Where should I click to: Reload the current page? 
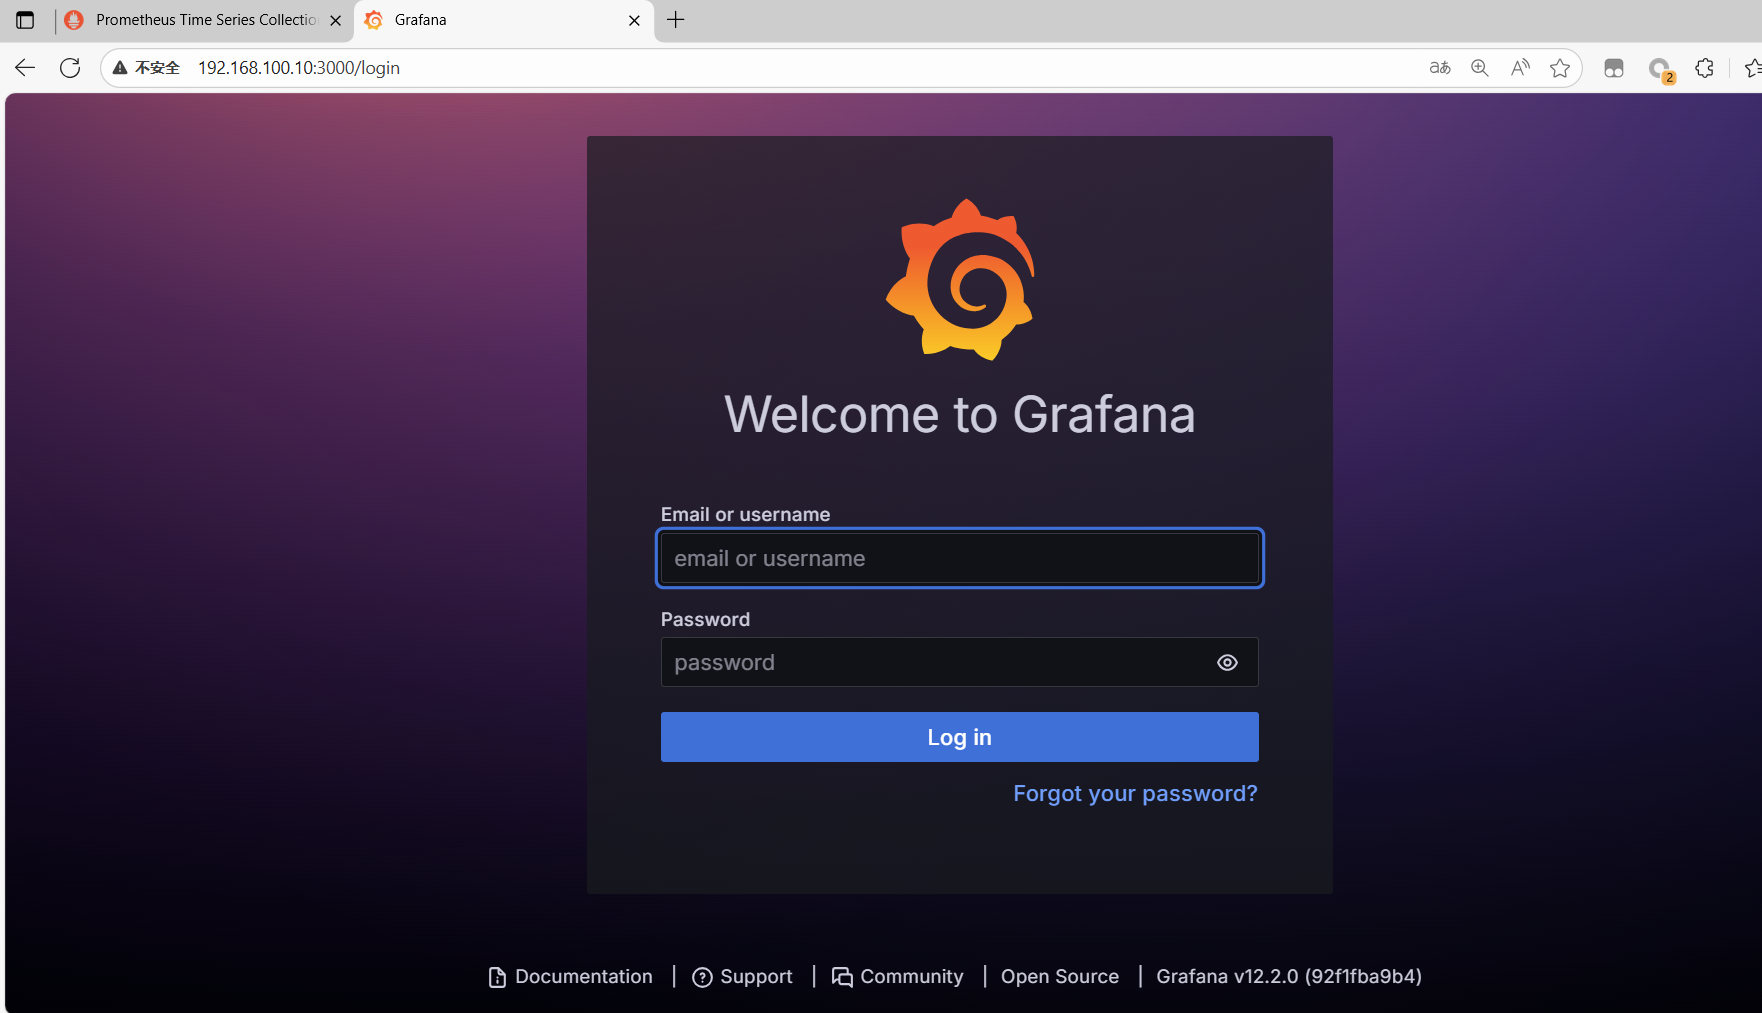(70, 68)
